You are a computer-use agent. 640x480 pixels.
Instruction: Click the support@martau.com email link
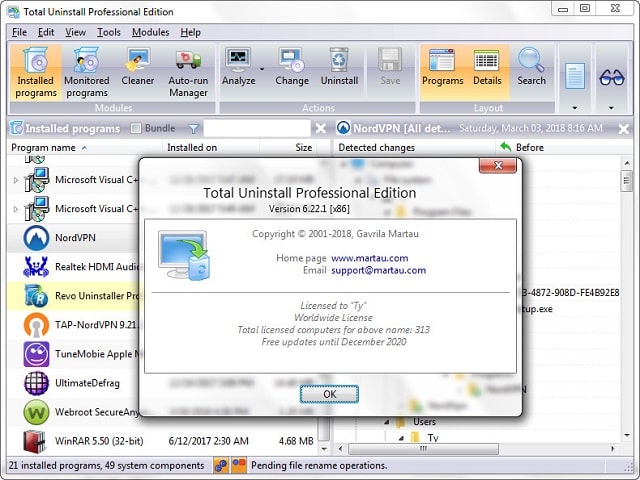[x=378, y=270]
